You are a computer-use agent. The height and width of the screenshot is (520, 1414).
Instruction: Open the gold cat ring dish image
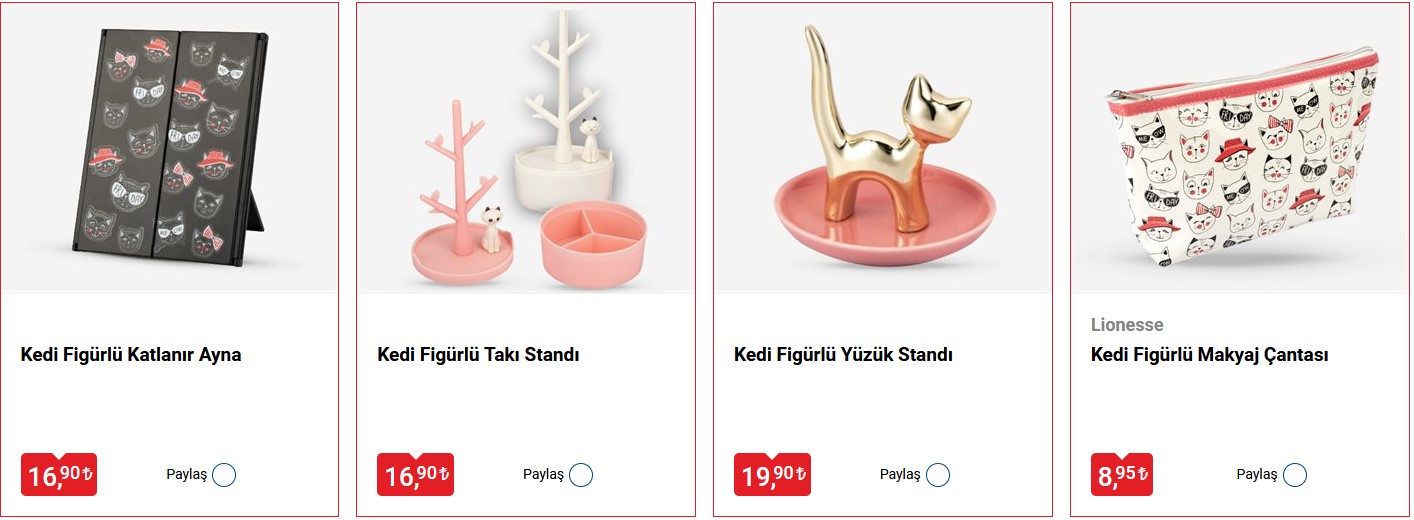[x=883, y=148]
